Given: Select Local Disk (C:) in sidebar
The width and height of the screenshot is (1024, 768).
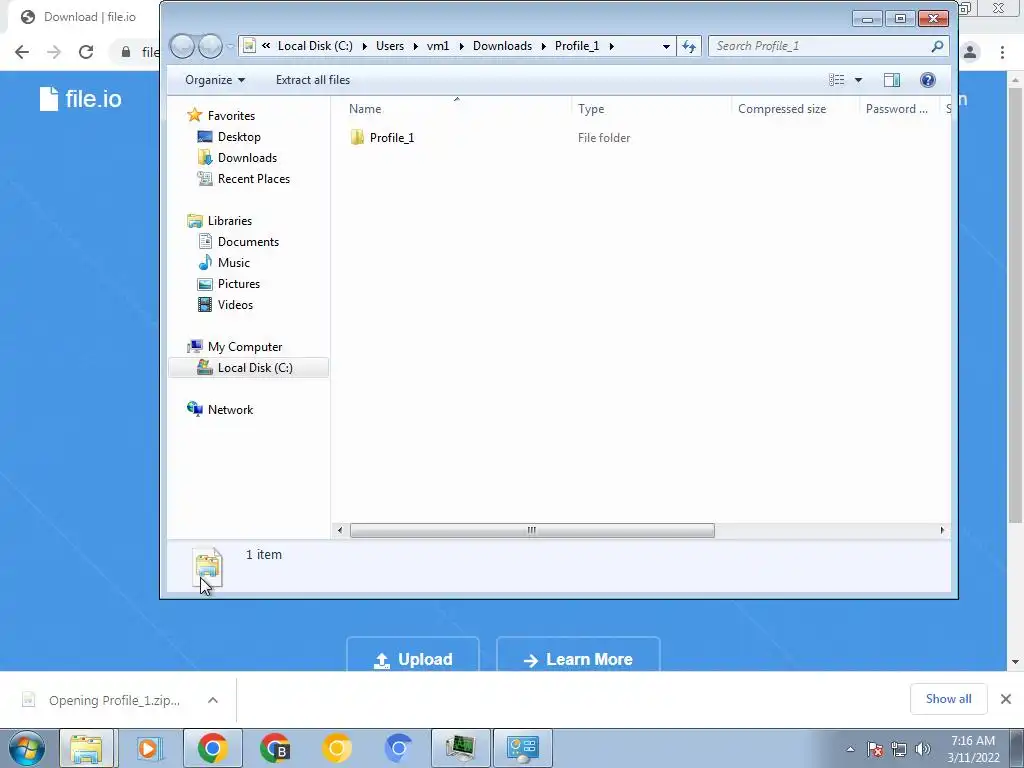Looking at the screenshot, I should point(249,368).
